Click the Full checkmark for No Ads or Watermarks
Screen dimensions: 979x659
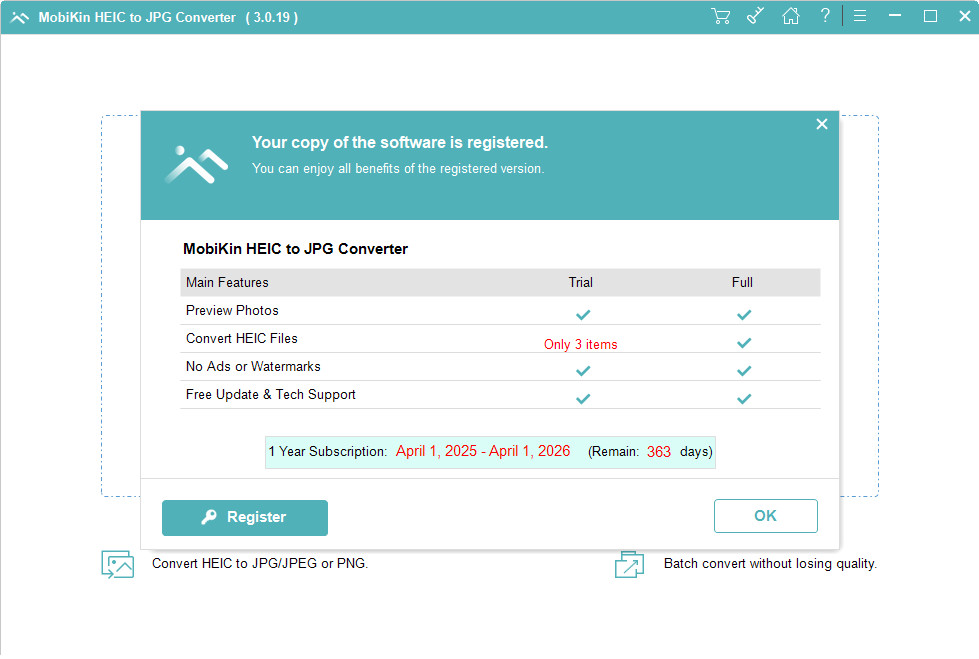pos(744,371)
